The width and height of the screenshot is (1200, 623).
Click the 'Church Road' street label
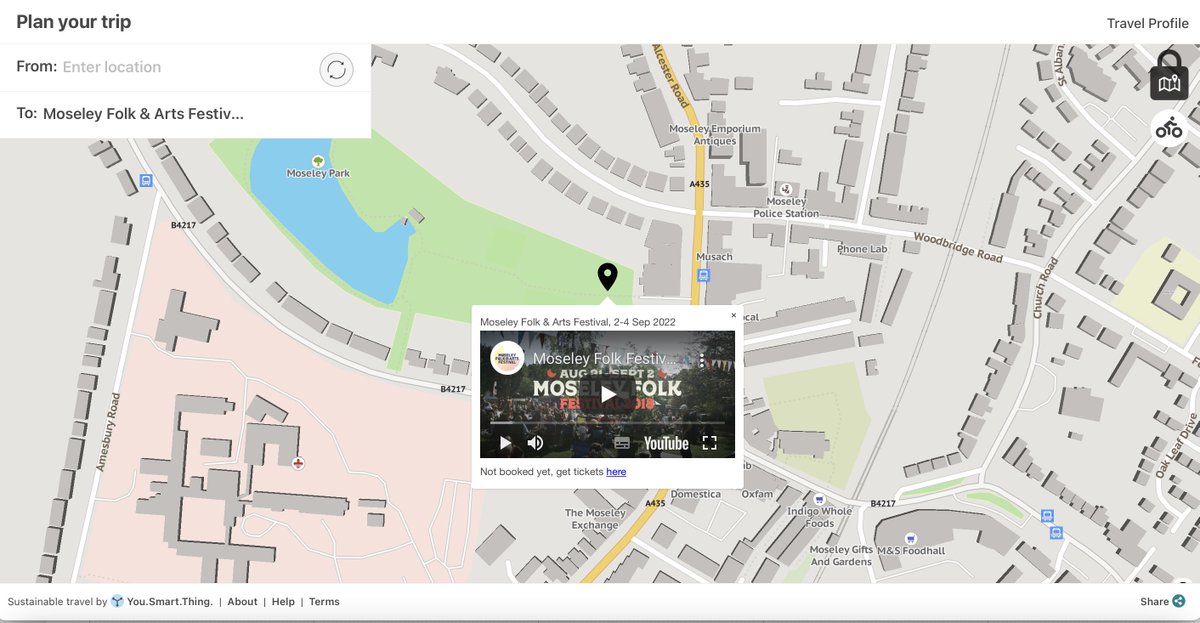point(1044,288)
